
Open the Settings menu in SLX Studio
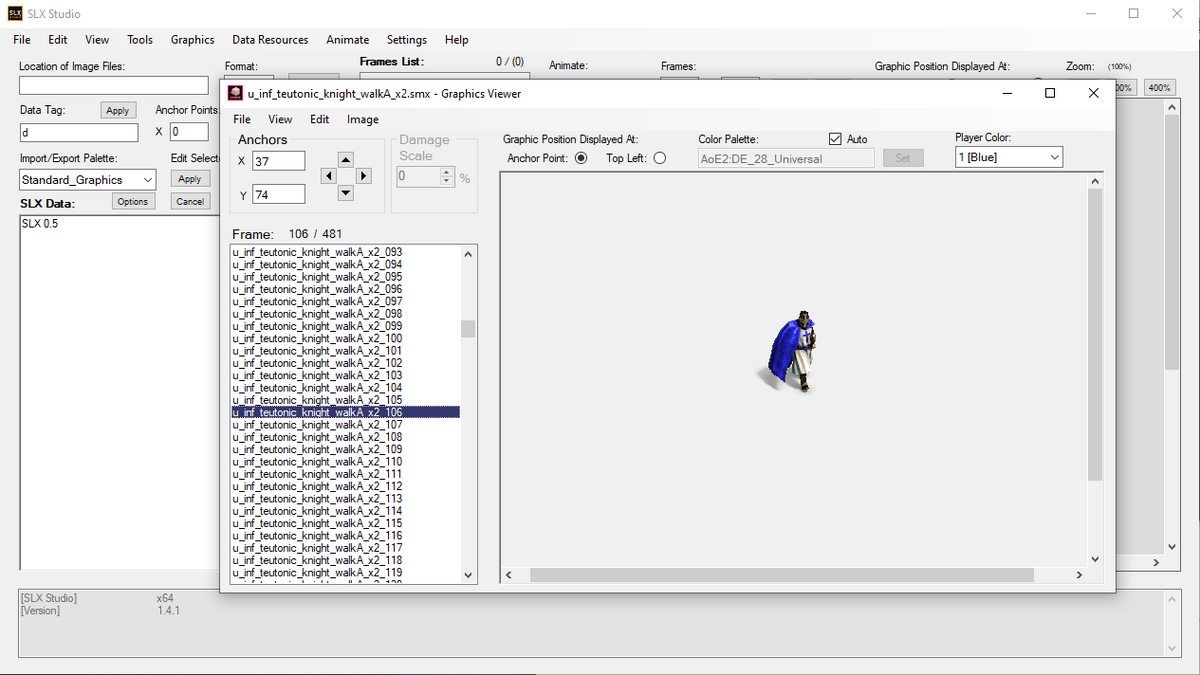[407, 40]
